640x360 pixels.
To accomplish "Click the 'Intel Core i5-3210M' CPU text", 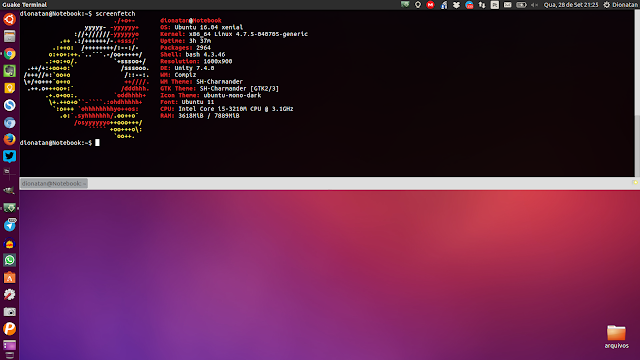I will point(212,109).
